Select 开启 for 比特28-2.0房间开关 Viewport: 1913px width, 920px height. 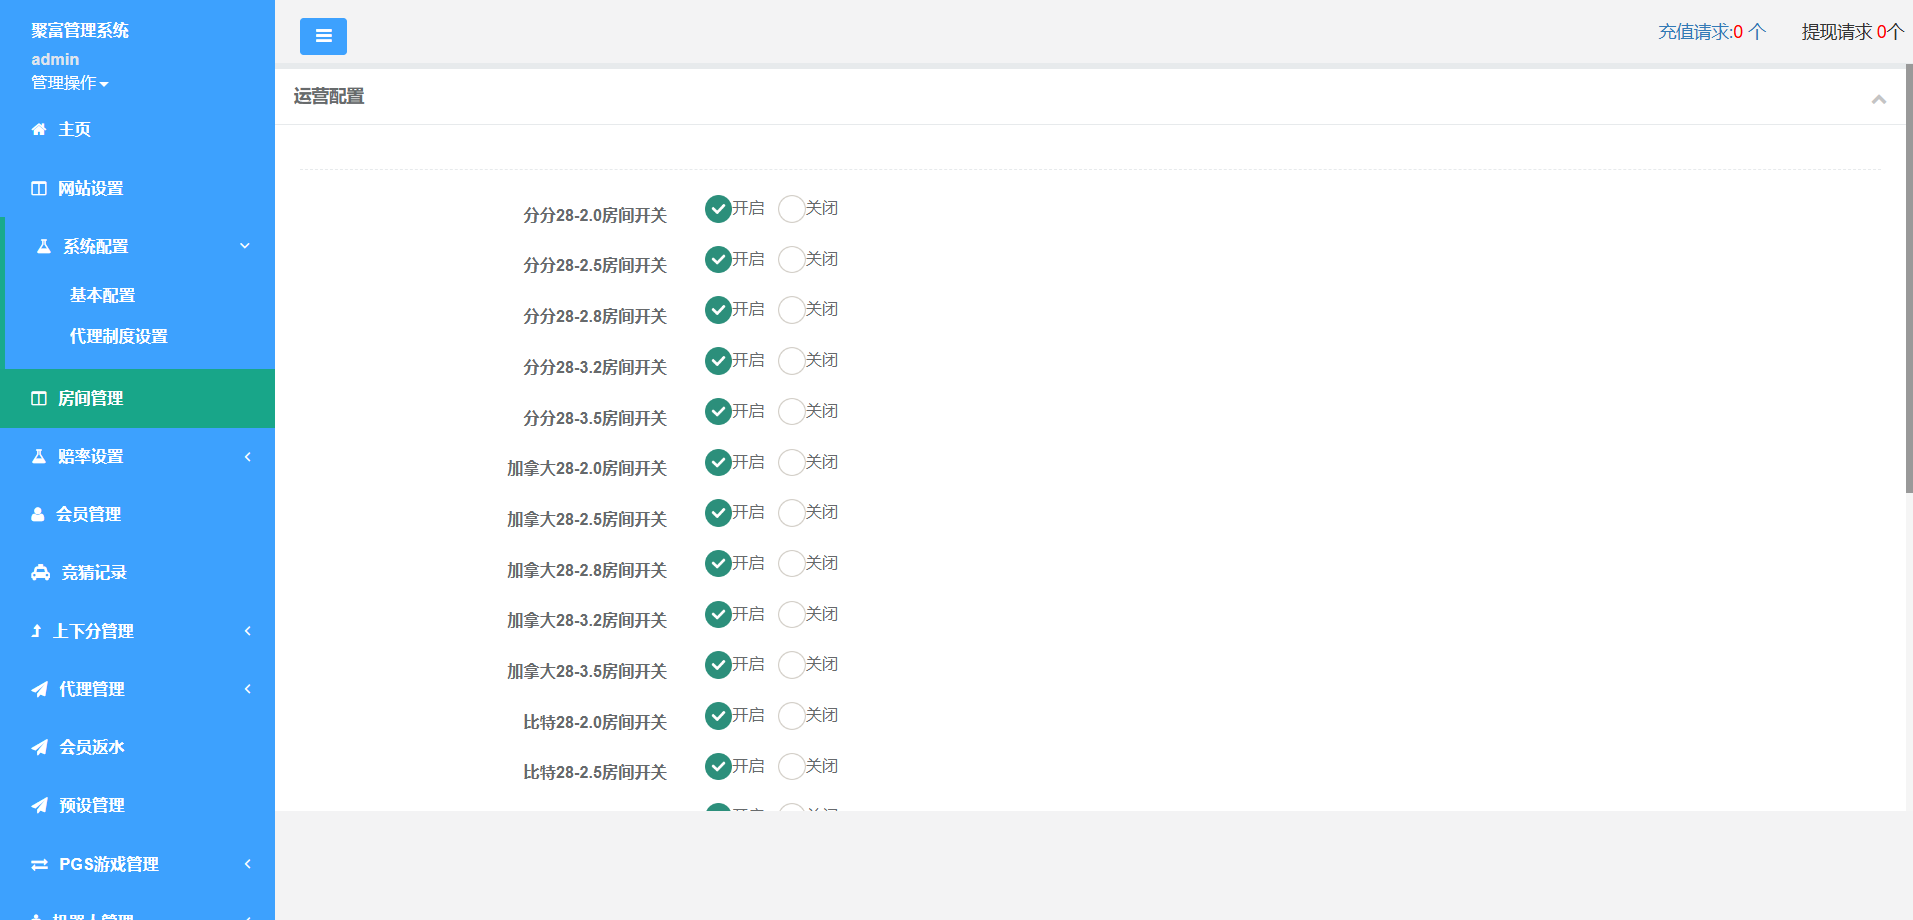tap(718, 716)
